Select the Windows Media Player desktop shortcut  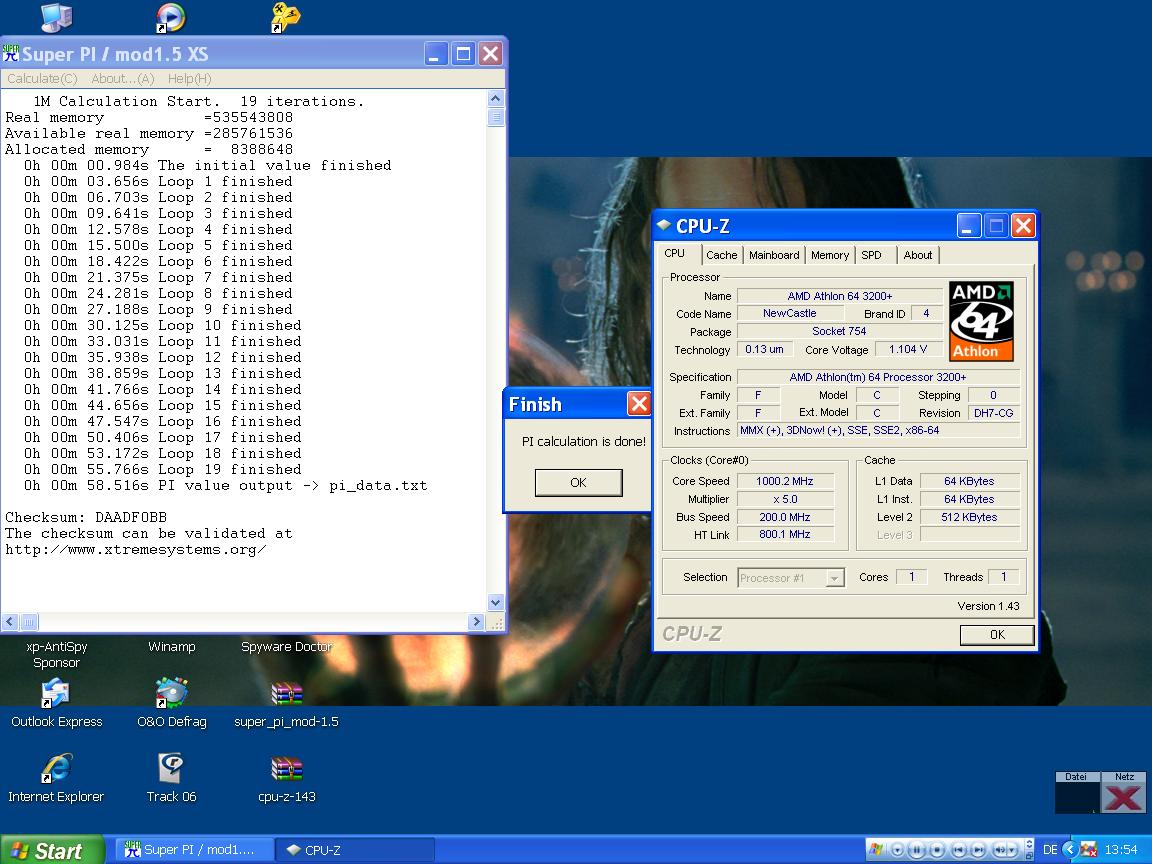(x=170, y=18)
